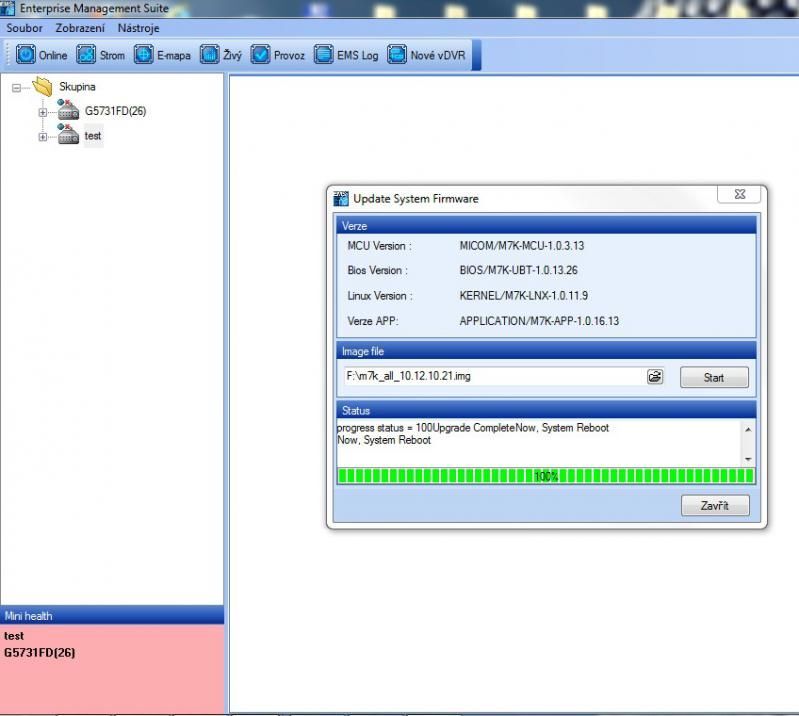The height and width of the screenshot is (716, 799).
Task: Click the Online toolbar icon
Action: coord(26,55)
